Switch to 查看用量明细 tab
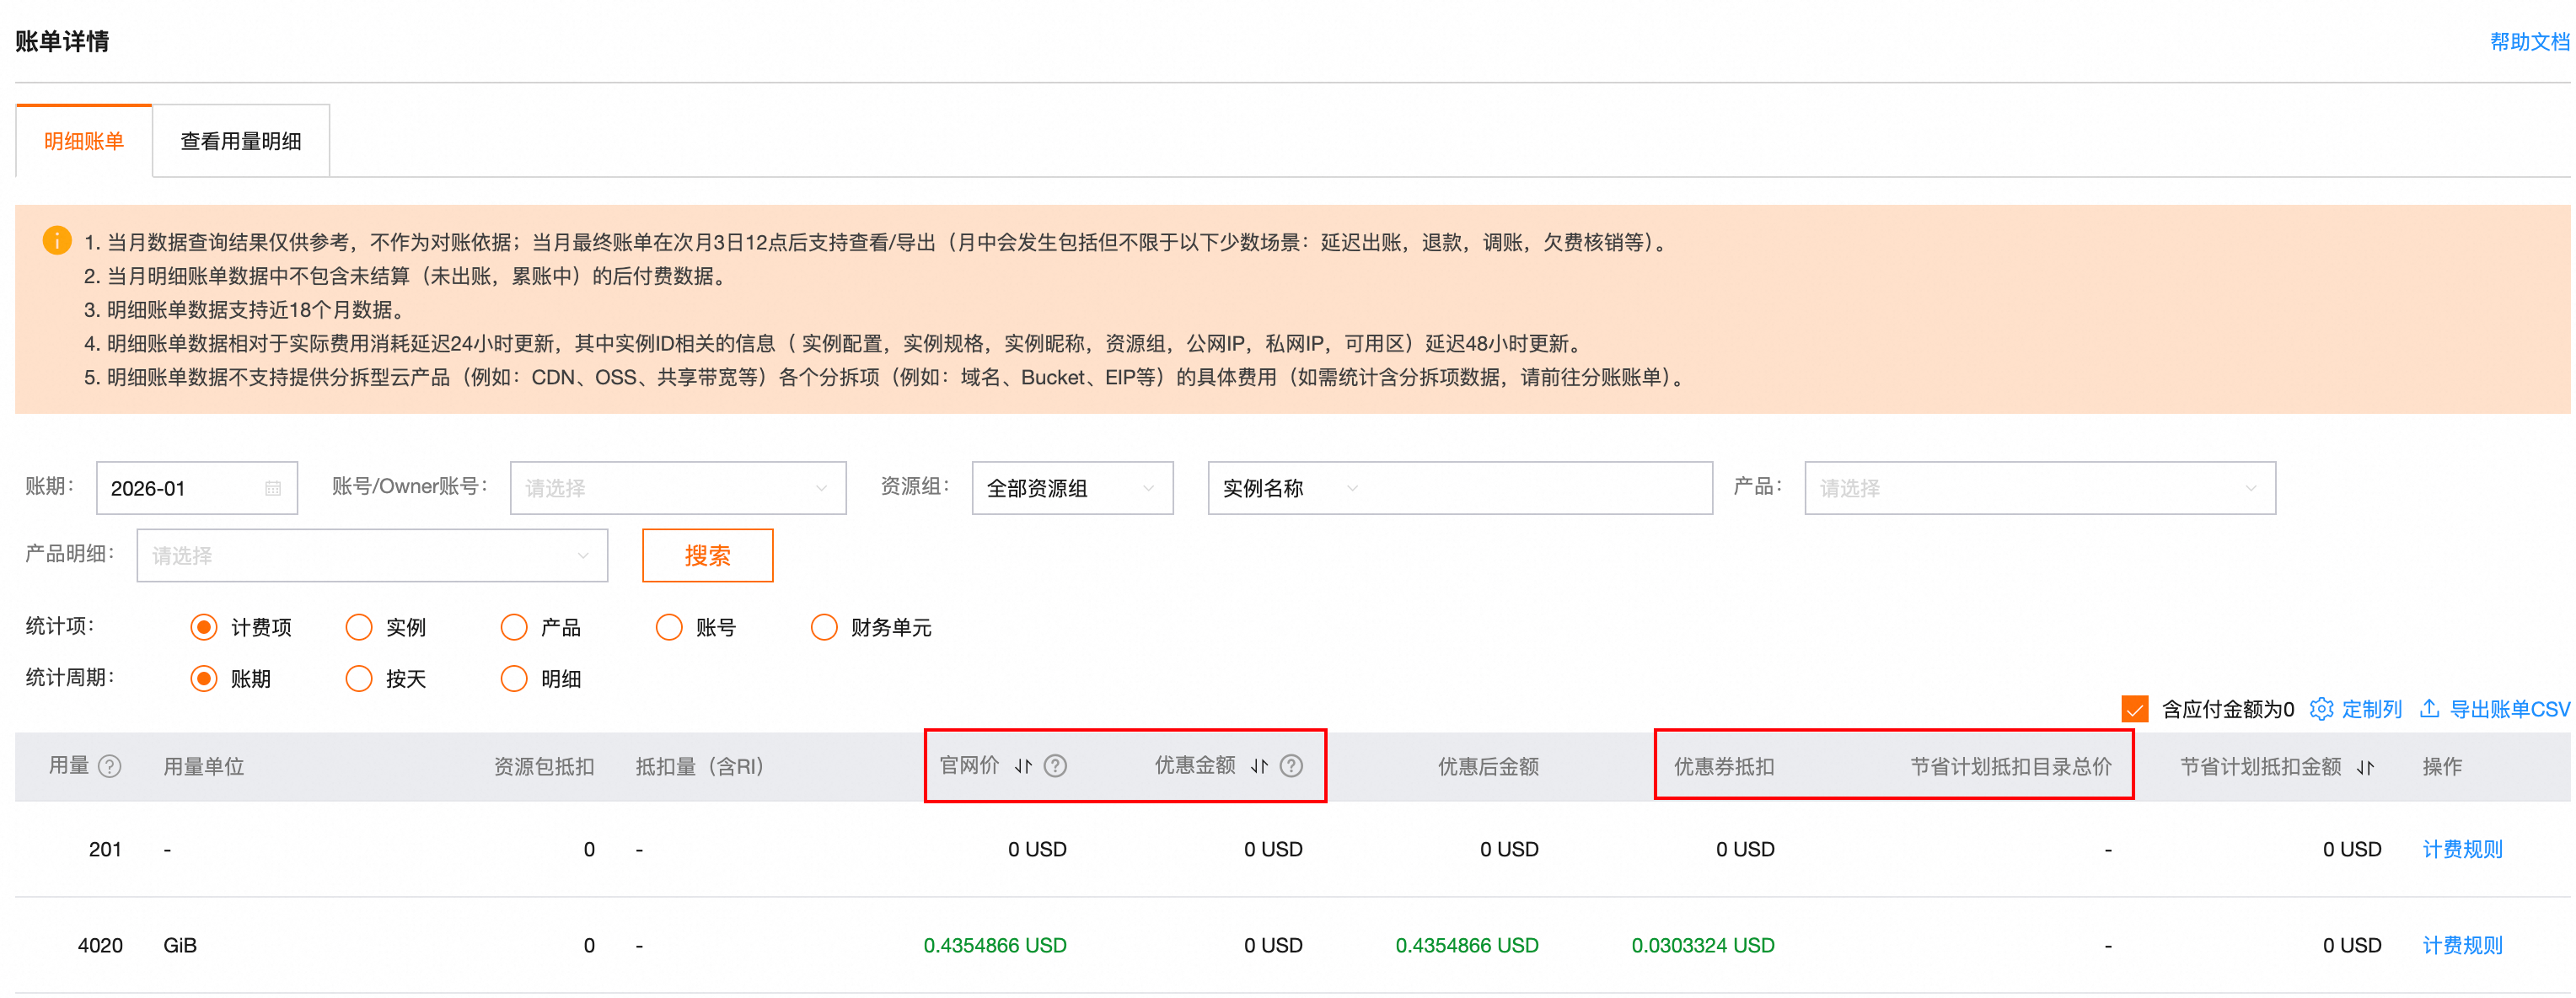The height and width of the screenshot is (998, 2576). tap(240, 141)
